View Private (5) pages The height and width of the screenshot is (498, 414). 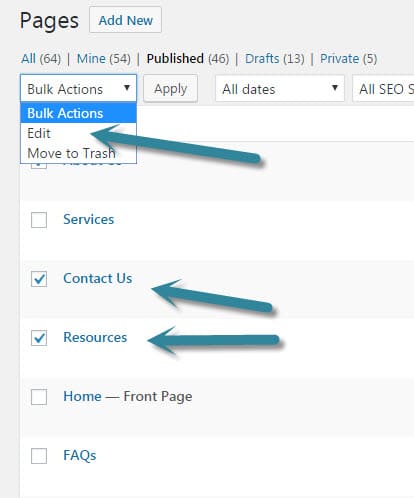click(x=348, y=59)
